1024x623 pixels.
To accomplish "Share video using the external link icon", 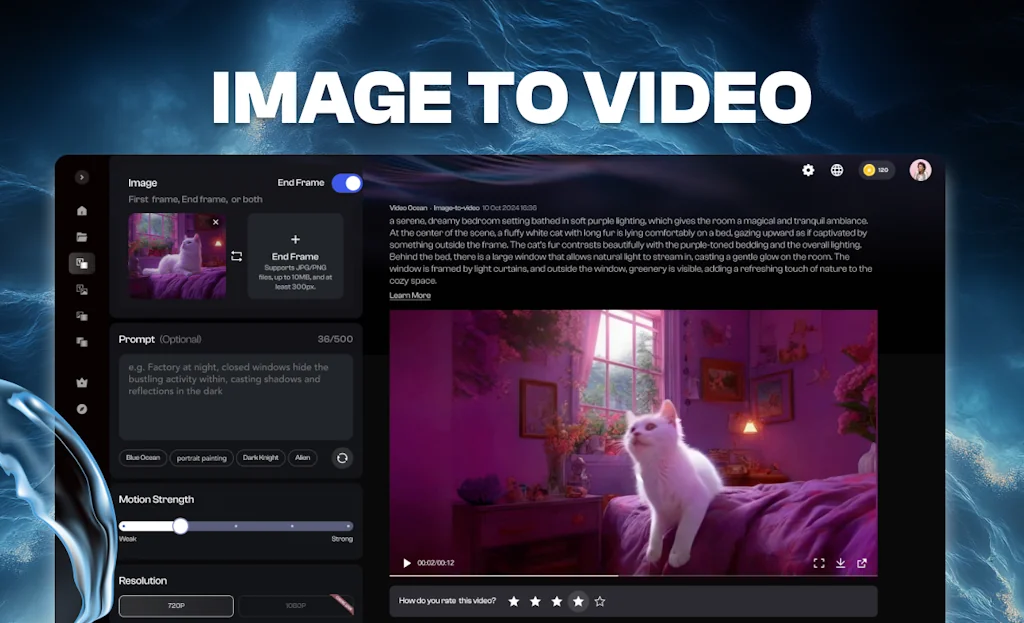I will click(862, 563).
